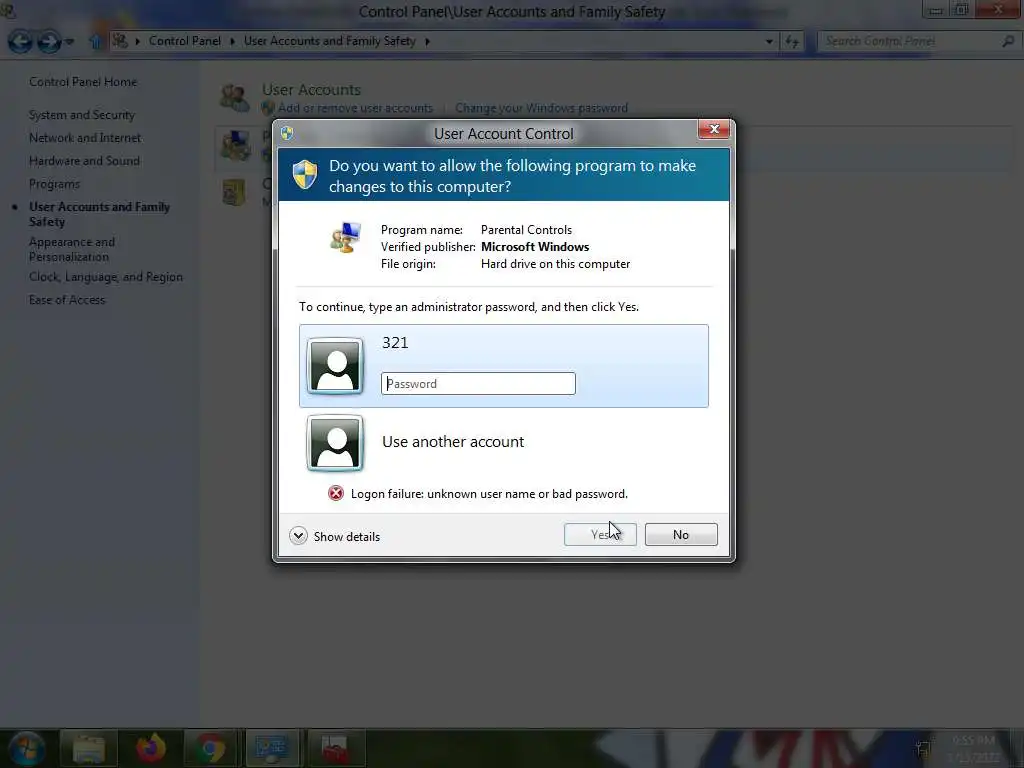Click Add or remove user accounts link
The height and width of the screenshot is (768, 1024).
(355, 108)
